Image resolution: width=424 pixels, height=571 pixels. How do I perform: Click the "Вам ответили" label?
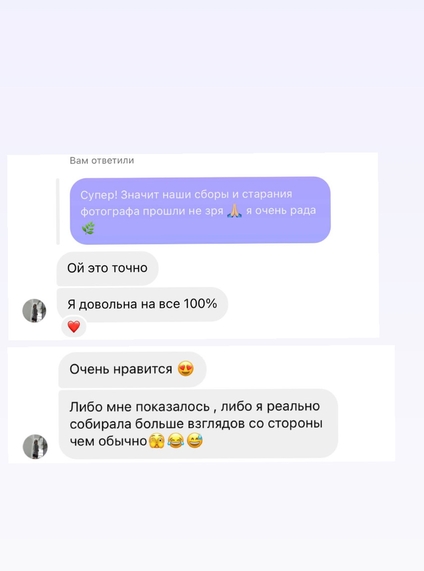point(102,161)
